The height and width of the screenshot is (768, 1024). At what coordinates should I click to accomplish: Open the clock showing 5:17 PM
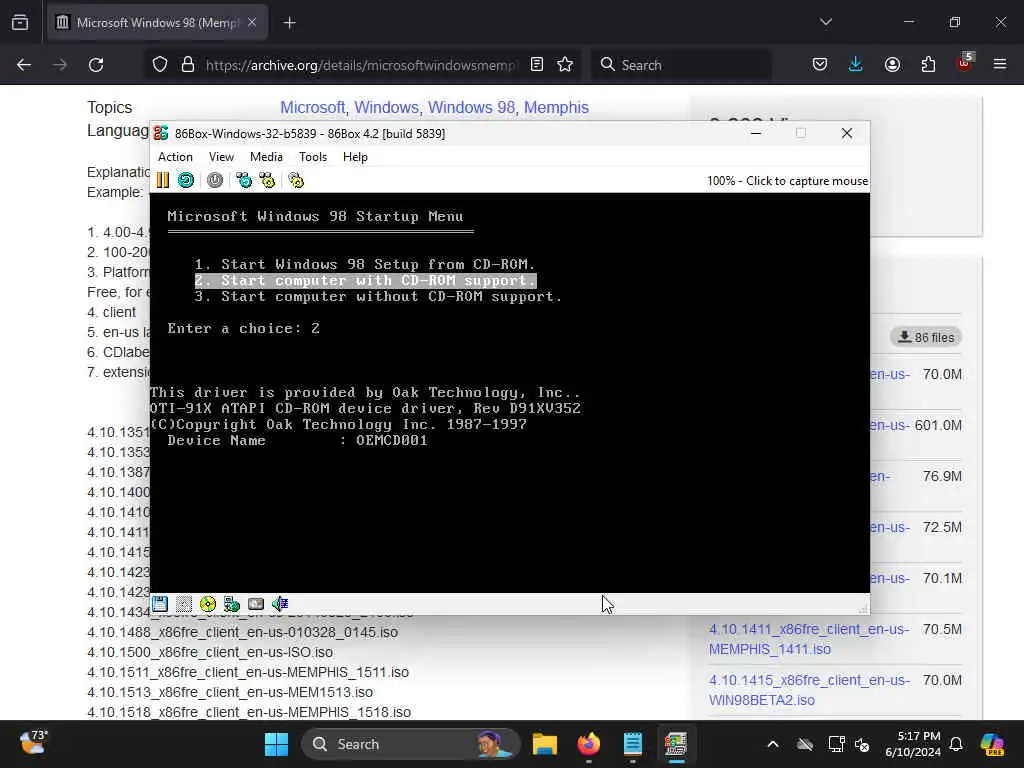(913, 744)
